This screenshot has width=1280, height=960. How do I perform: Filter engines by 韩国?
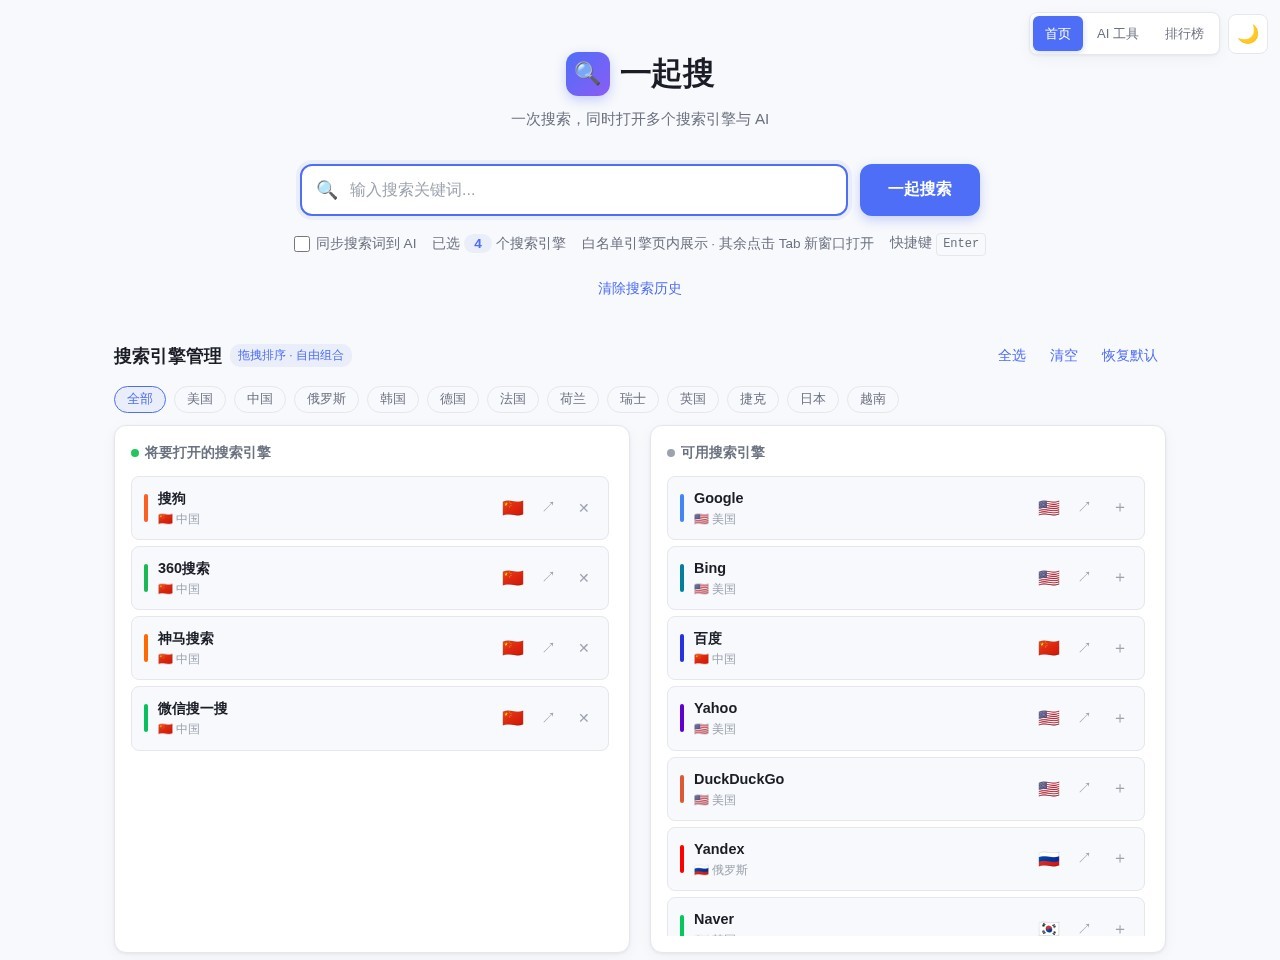click(x=393, y=399)
